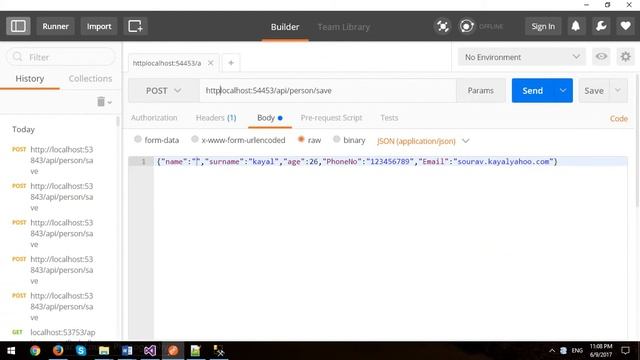640x360 pixels.
Task: Open the Headers (1) tab
Action: tap(216, 118)
